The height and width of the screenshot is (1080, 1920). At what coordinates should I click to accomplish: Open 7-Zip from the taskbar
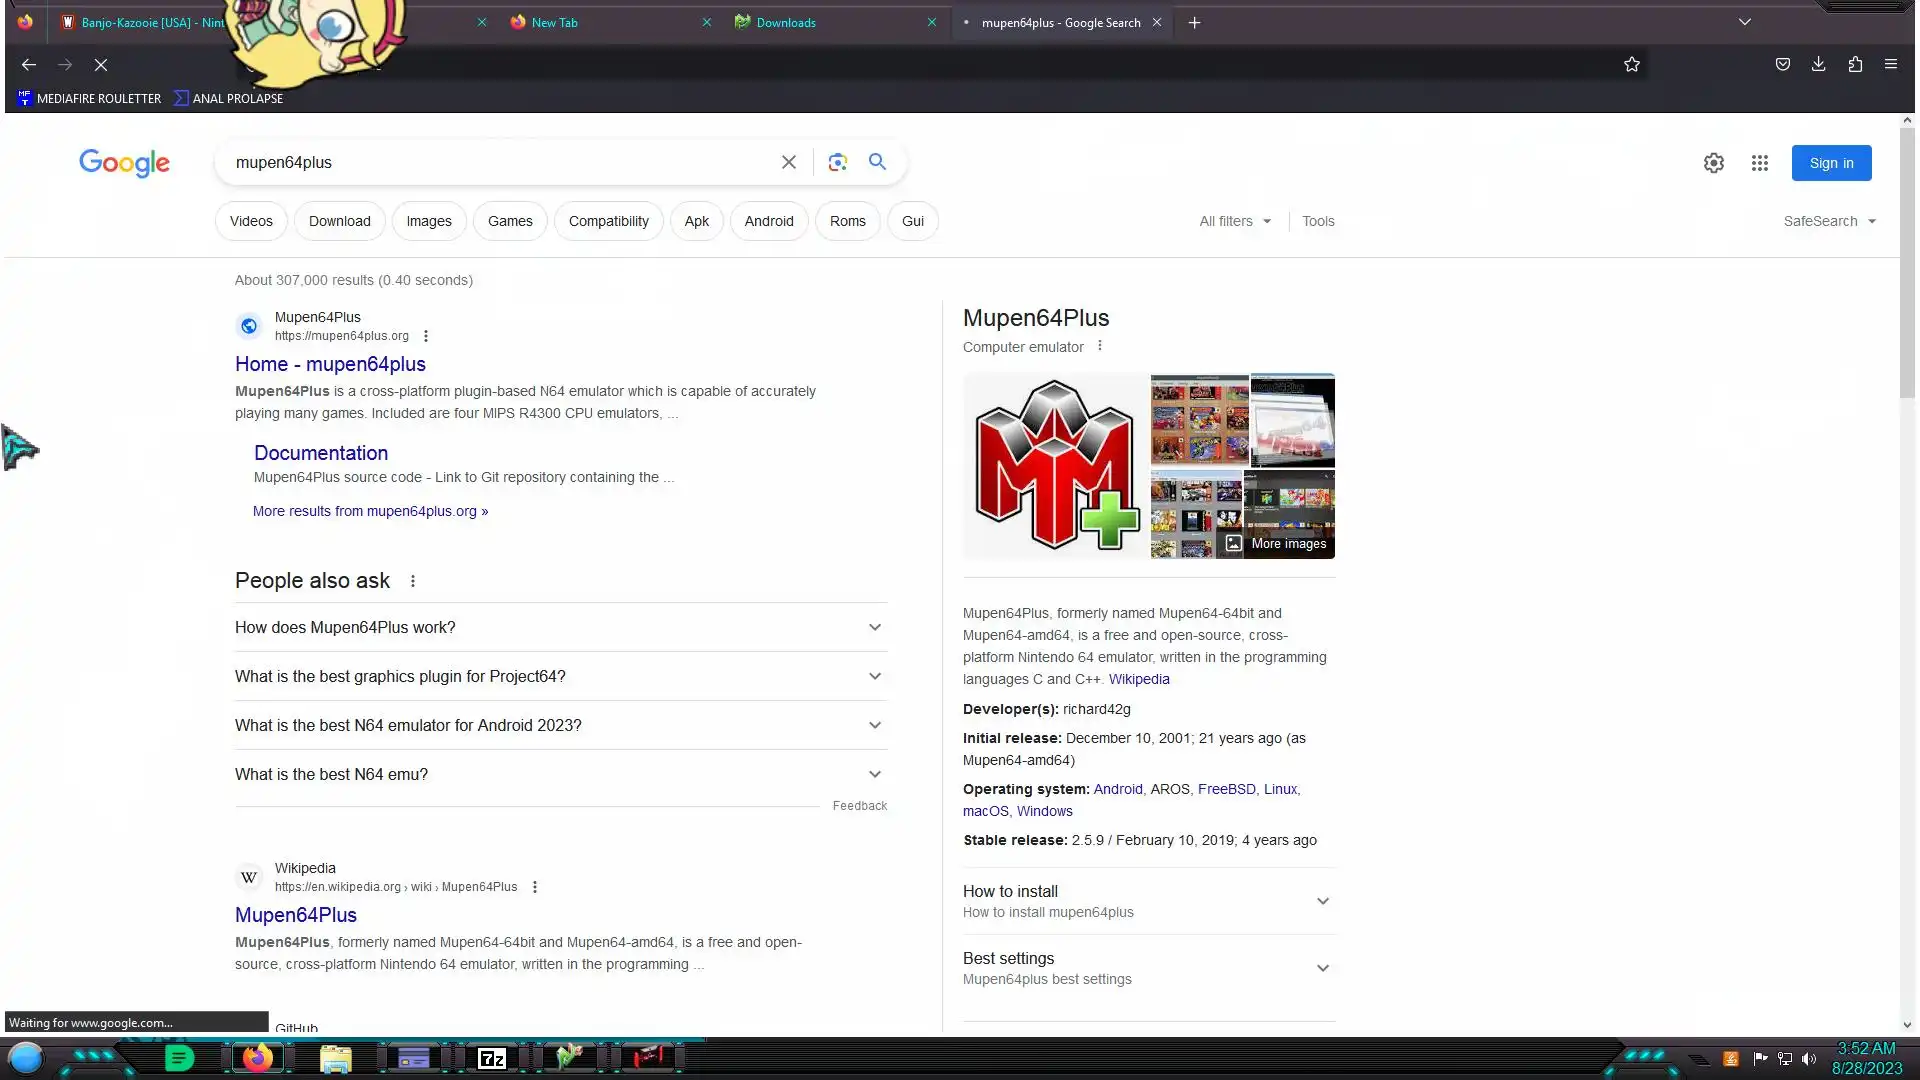coord(492,1058)
